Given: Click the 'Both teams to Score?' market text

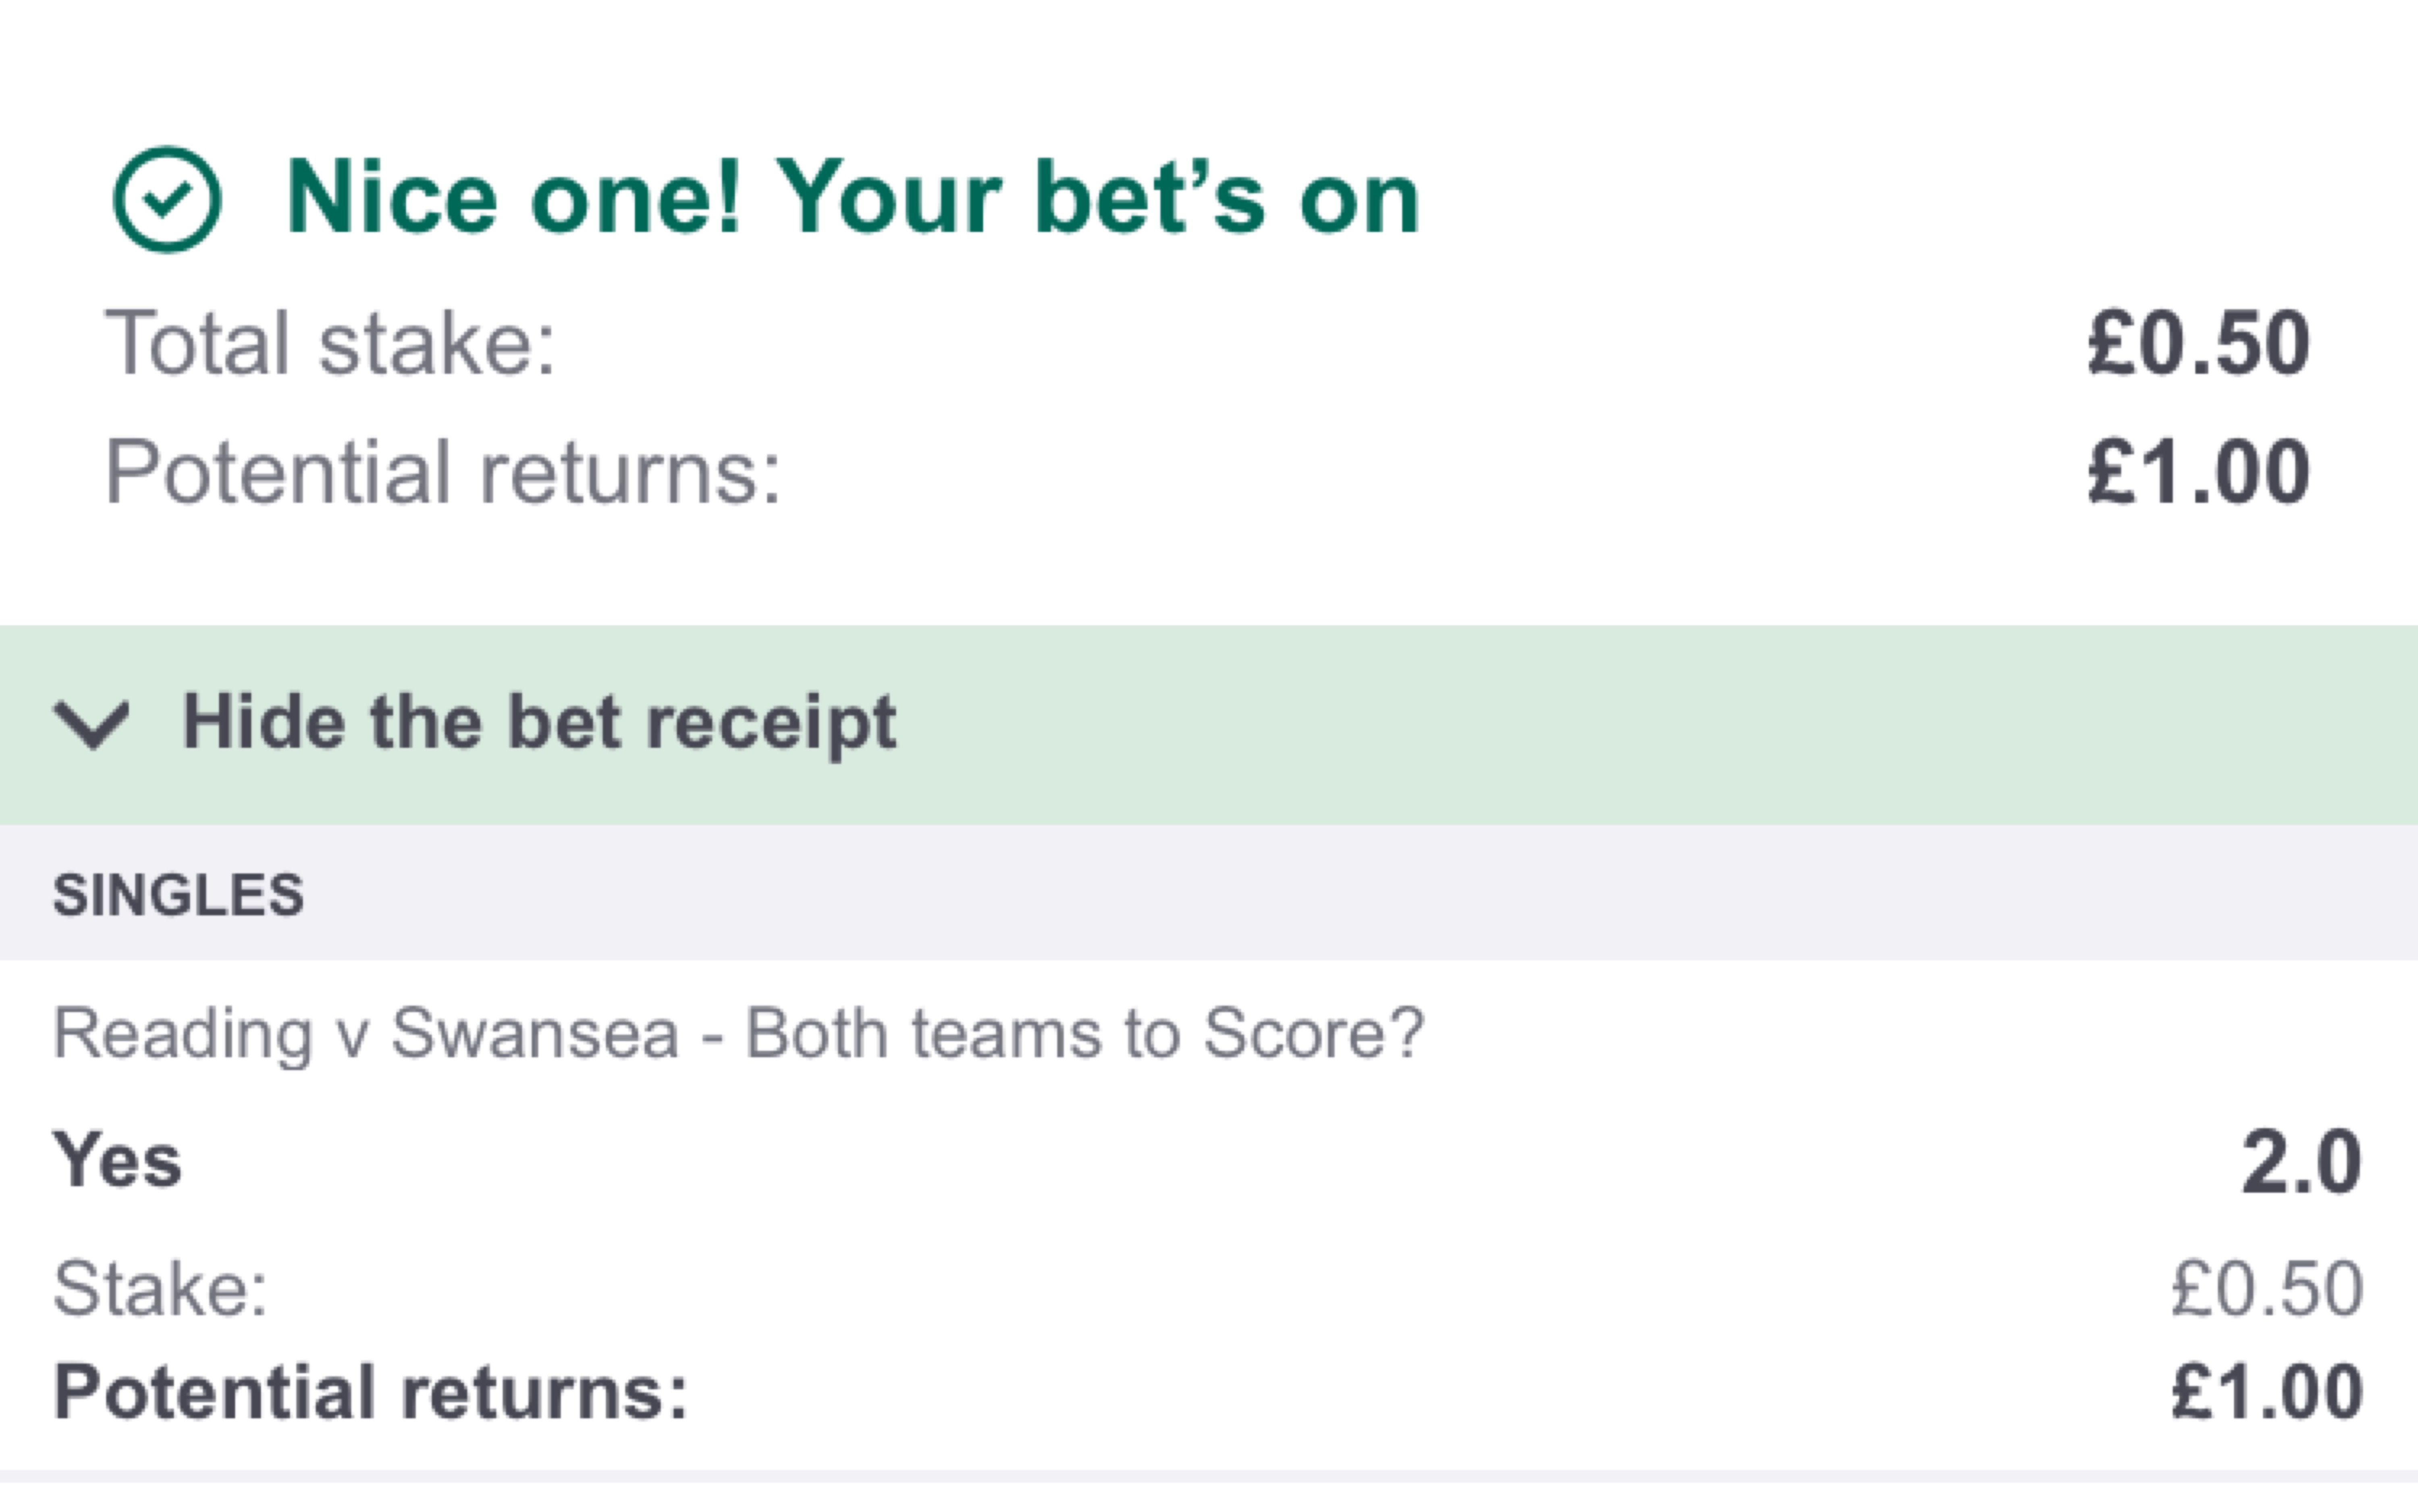Looking at the screenshot, I should coord(1084,1033).
